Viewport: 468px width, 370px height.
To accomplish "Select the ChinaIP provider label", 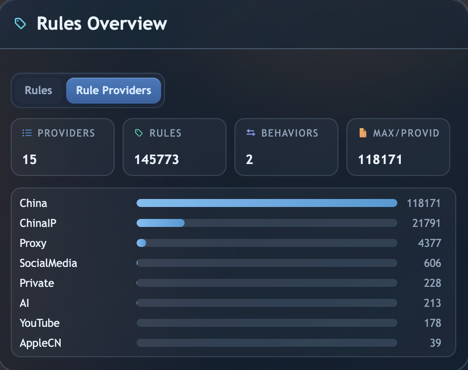I will point(38,223).
